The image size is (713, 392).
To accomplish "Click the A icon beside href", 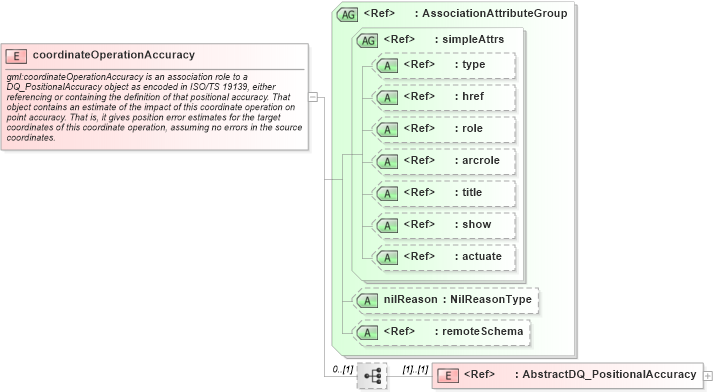I will tap(387, 98).
